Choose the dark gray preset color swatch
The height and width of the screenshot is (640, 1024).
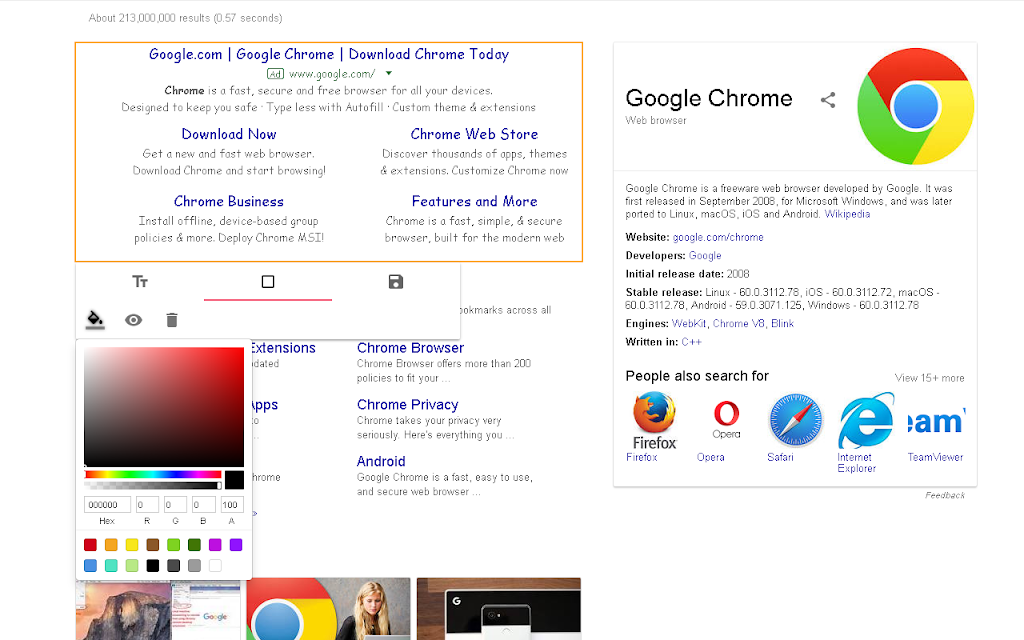(x=173, y=566)
